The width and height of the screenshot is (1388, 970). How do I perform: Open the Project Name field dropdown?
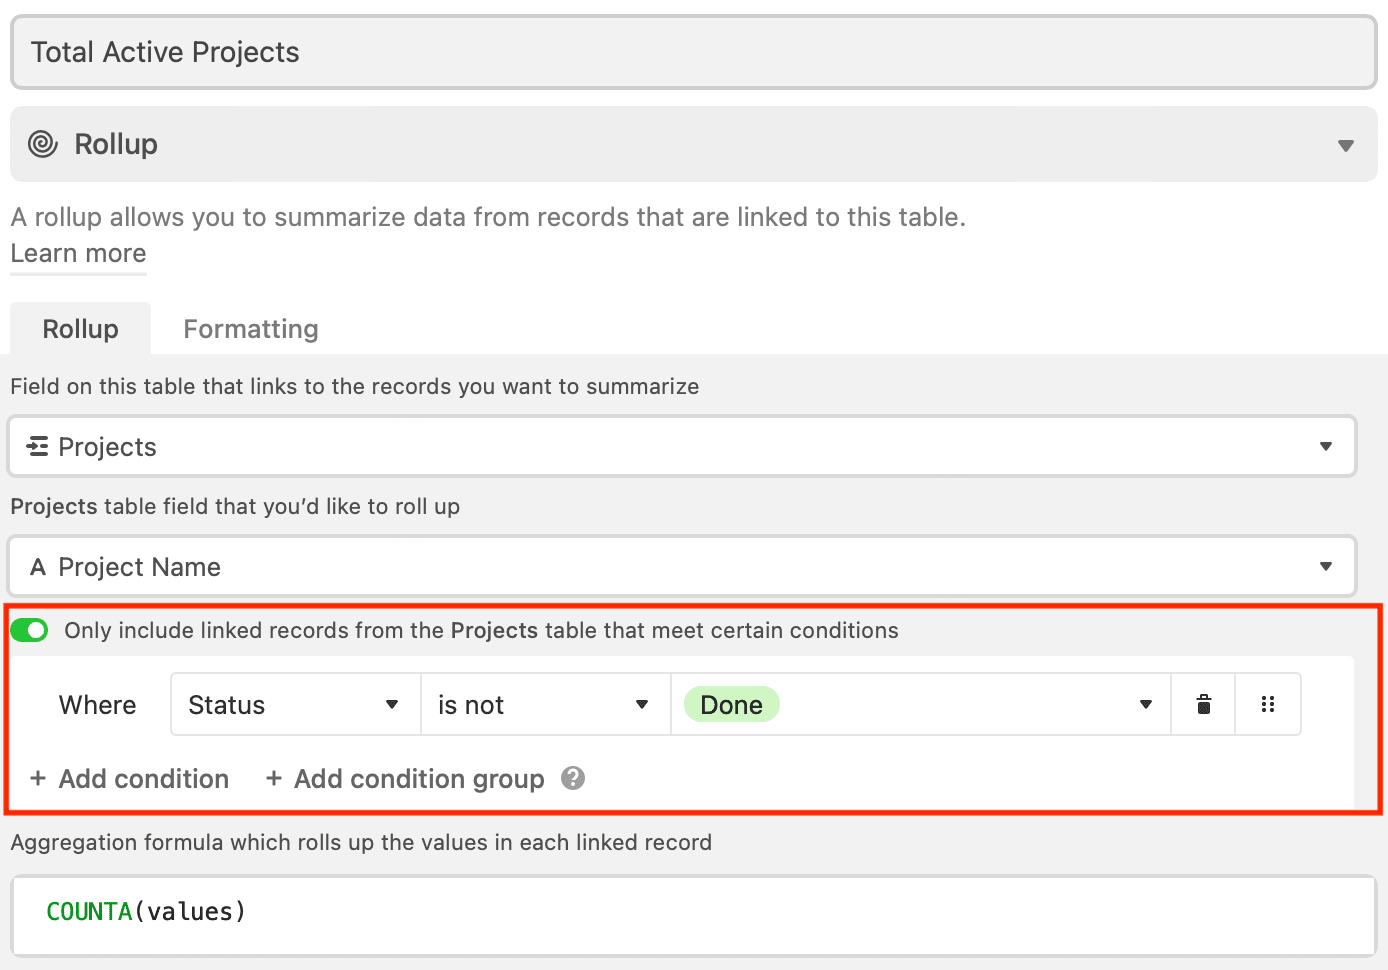pos(1325,566)
